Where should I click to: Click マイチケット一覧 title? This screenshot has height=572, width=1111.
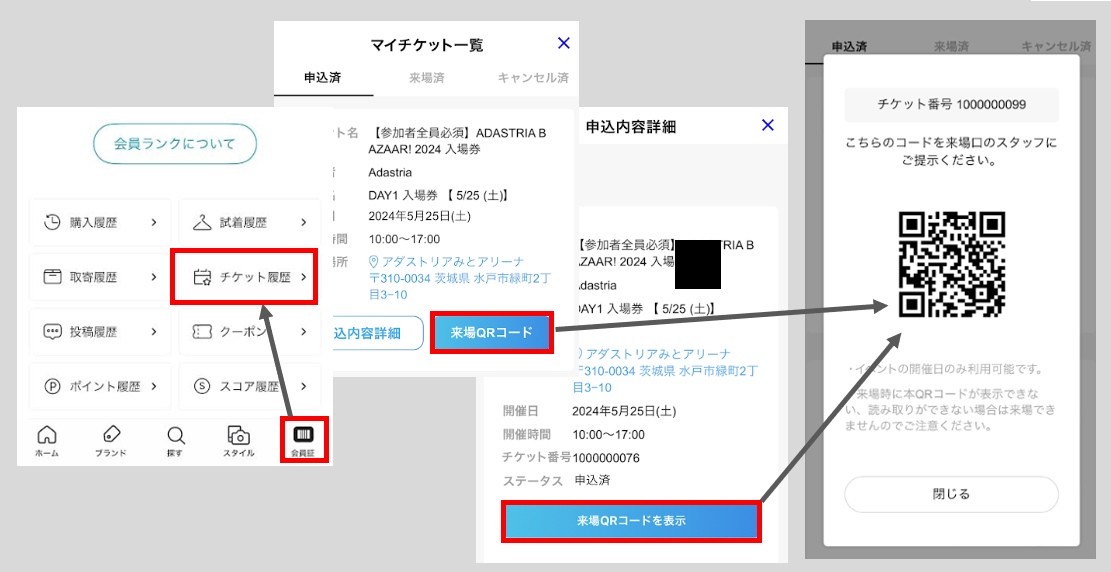pyautogui.click(x=427, y=45)
